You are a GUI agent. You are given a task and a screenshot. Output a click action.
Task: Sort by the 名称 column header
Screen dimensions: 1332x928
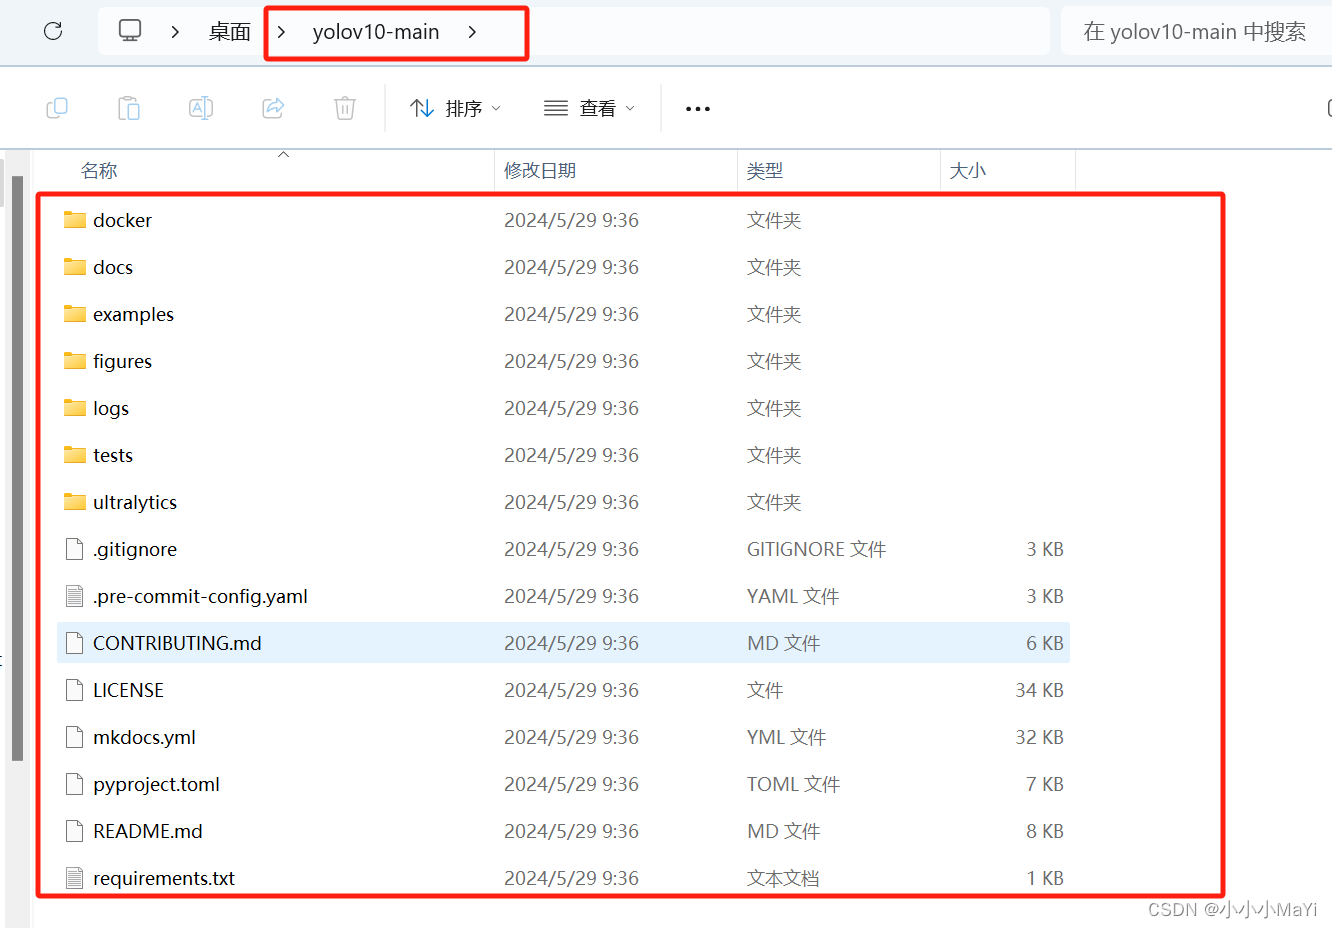click(99, 171)
